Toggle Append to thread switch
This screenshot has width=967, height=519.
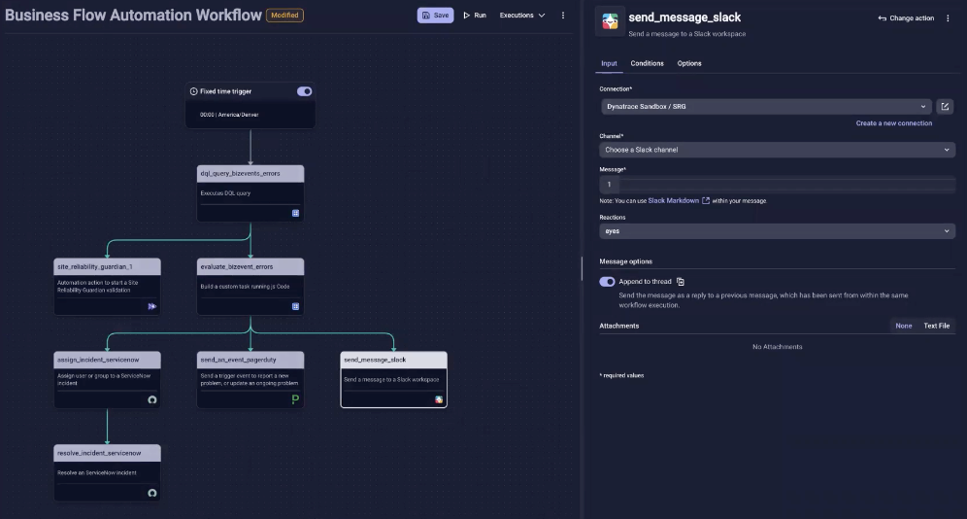[x=607, y=282]
